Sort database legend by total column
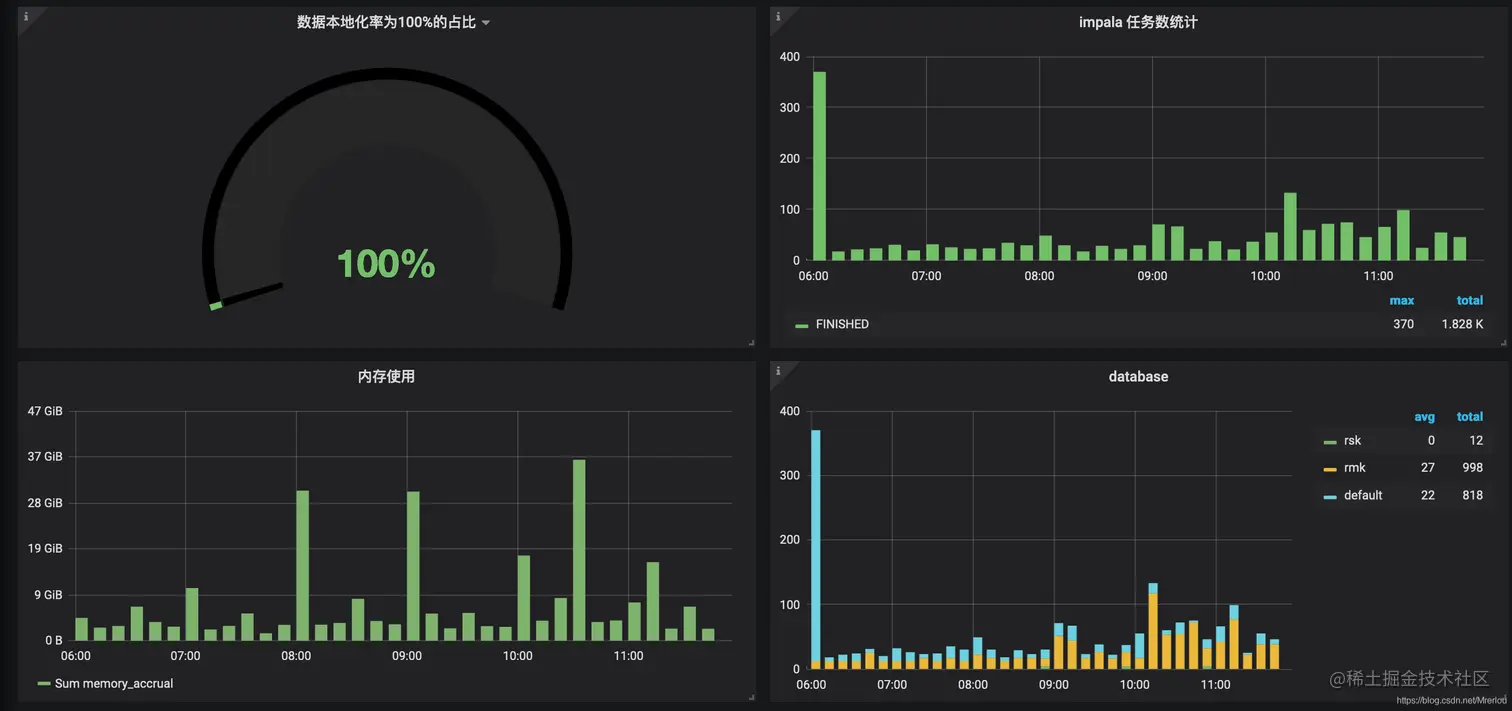Viewport: 1512px width, 711px height. click(x=1469, y=416)
